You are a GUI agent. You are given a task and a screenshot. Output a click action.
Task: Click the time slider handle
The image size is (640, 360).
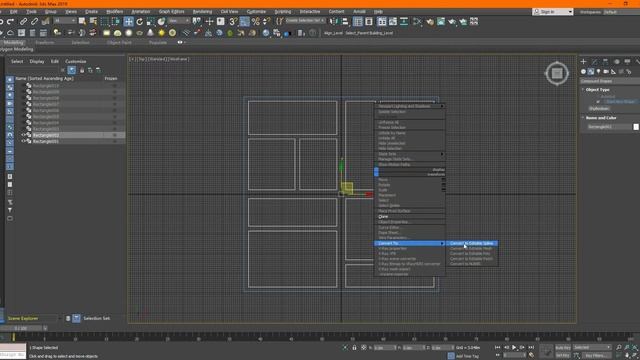22,328
